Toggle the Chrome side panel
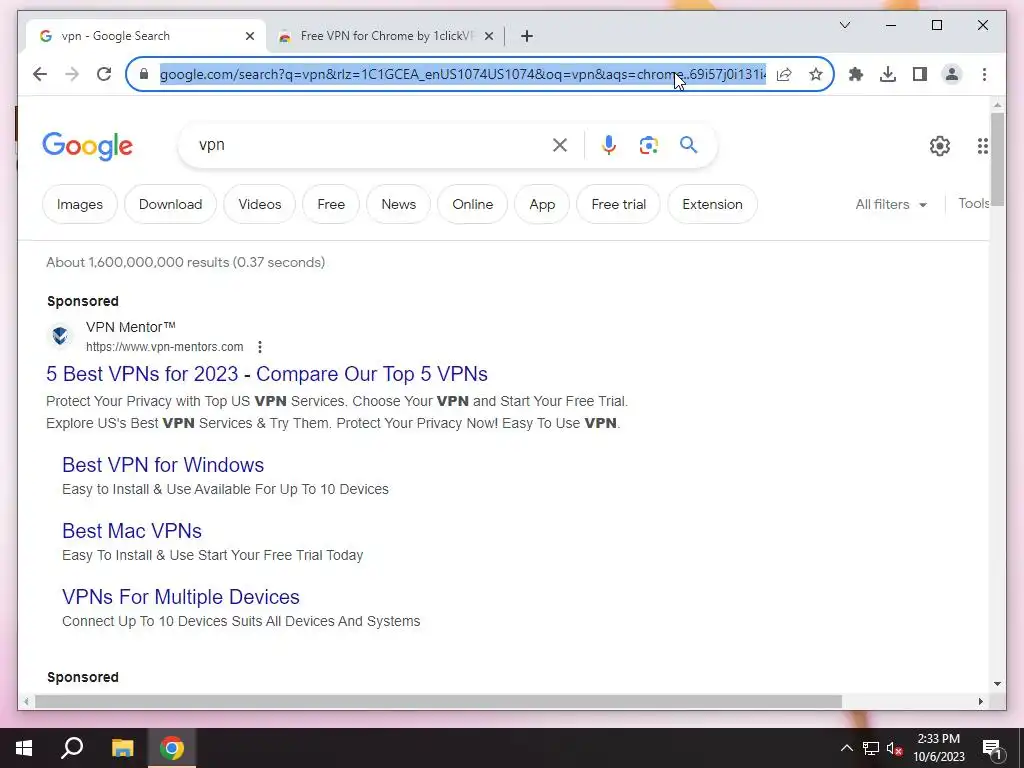The height and width of the screenshot is (768, 1024). pos(920,74)
